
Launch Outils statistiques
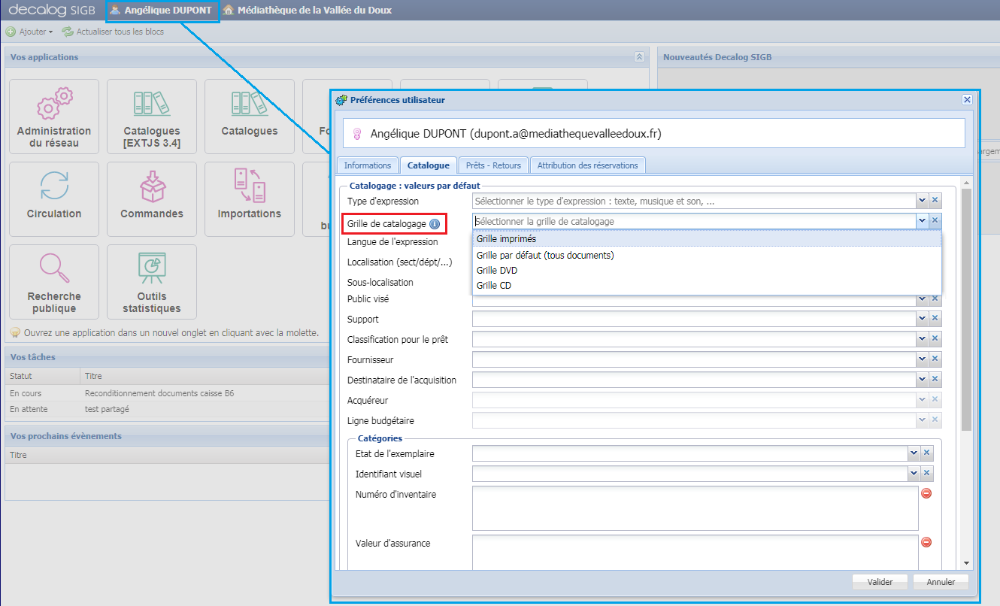click(151, 281)
